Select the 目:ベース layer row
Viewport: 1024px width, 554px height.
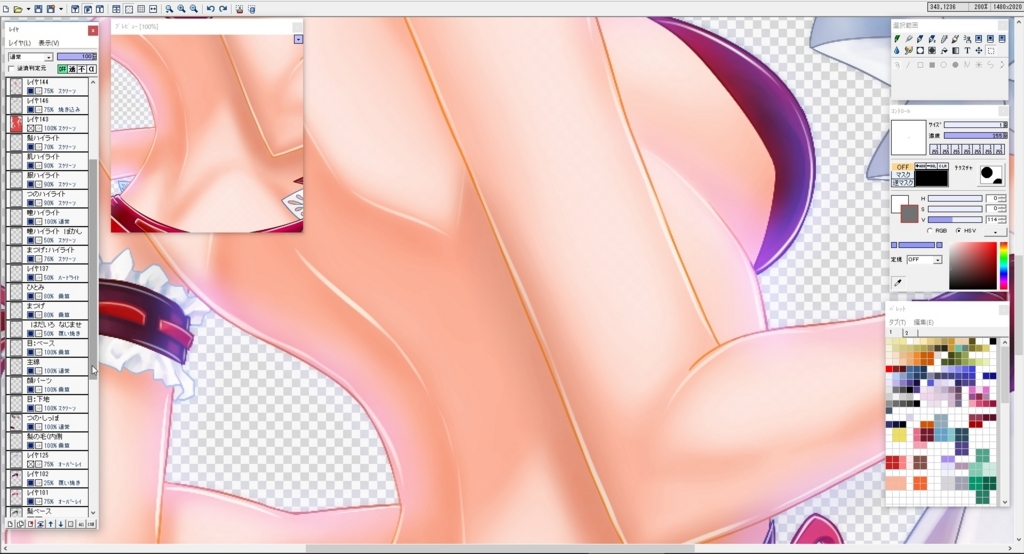[x=47, y=348]
